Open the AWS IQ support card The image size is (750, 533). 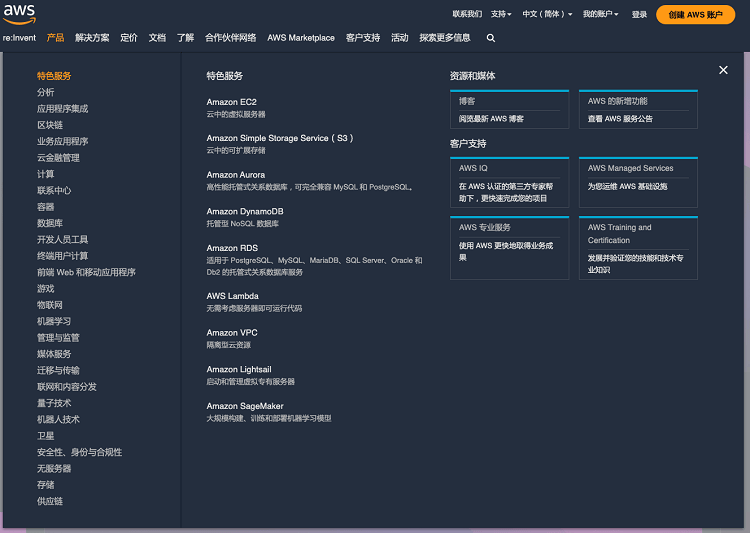tap(509, 182)
